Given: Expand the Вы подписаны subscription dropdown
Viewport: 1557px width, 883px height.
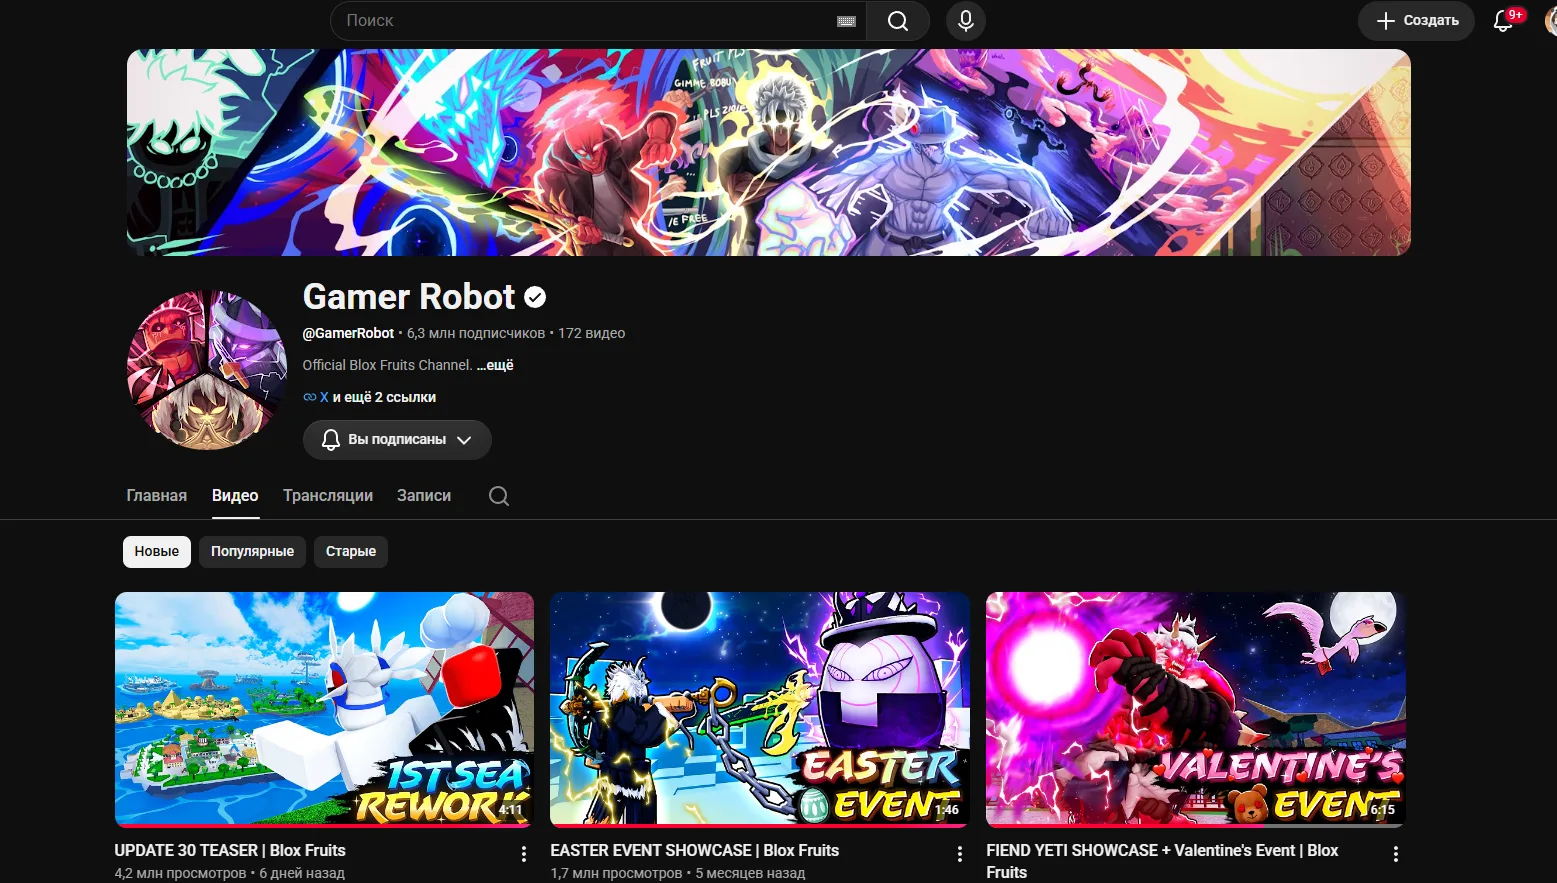Looking at the screenshot, I should click(x=397, y=440).
